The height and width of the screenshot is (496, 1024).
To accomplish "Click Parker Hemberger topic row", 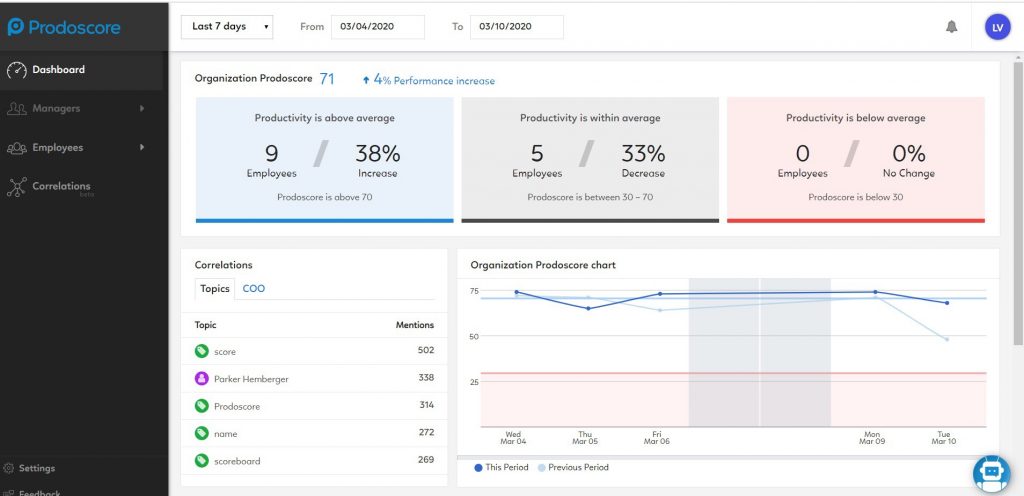I will [x=314, y=379].
